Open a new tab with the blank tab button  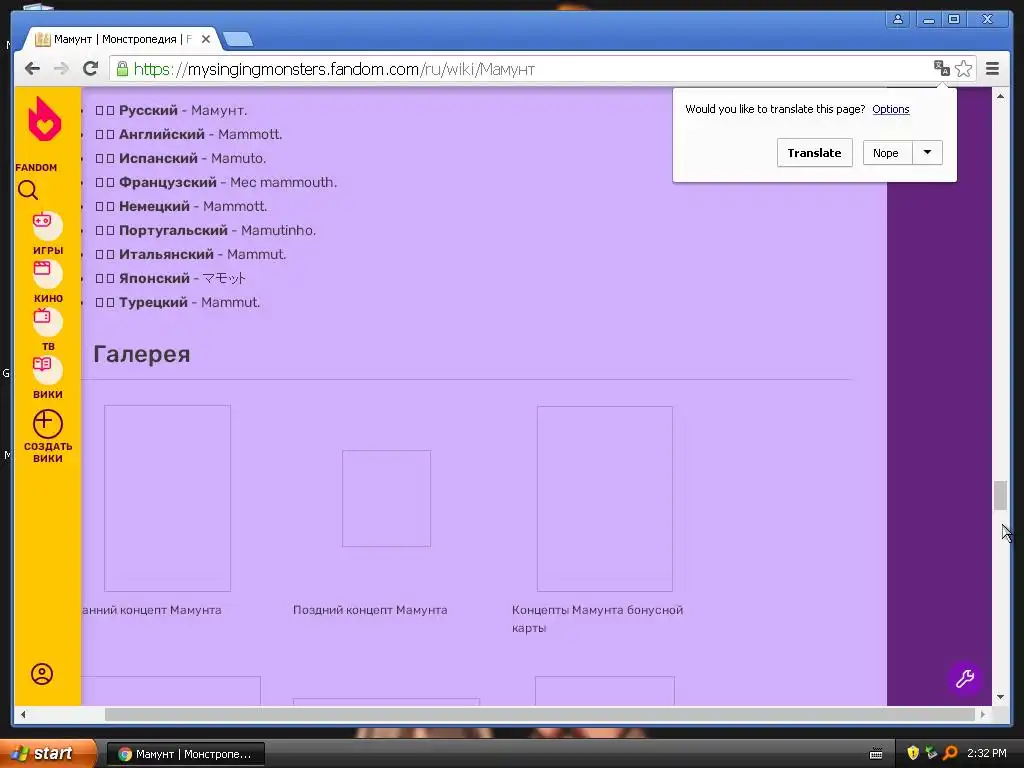pyautogui.click(x=238, y=40)
